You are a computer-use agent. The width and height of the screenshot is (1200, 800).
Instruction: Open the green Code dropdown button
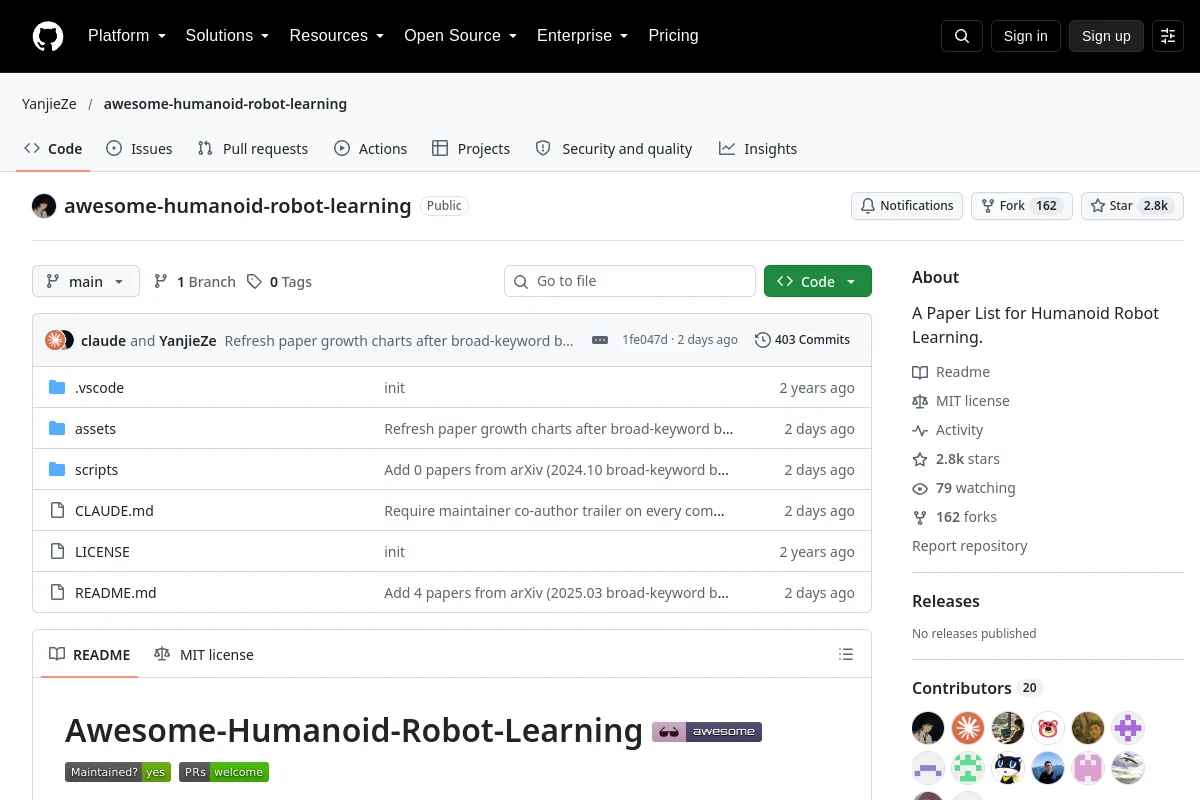point(818,282)
